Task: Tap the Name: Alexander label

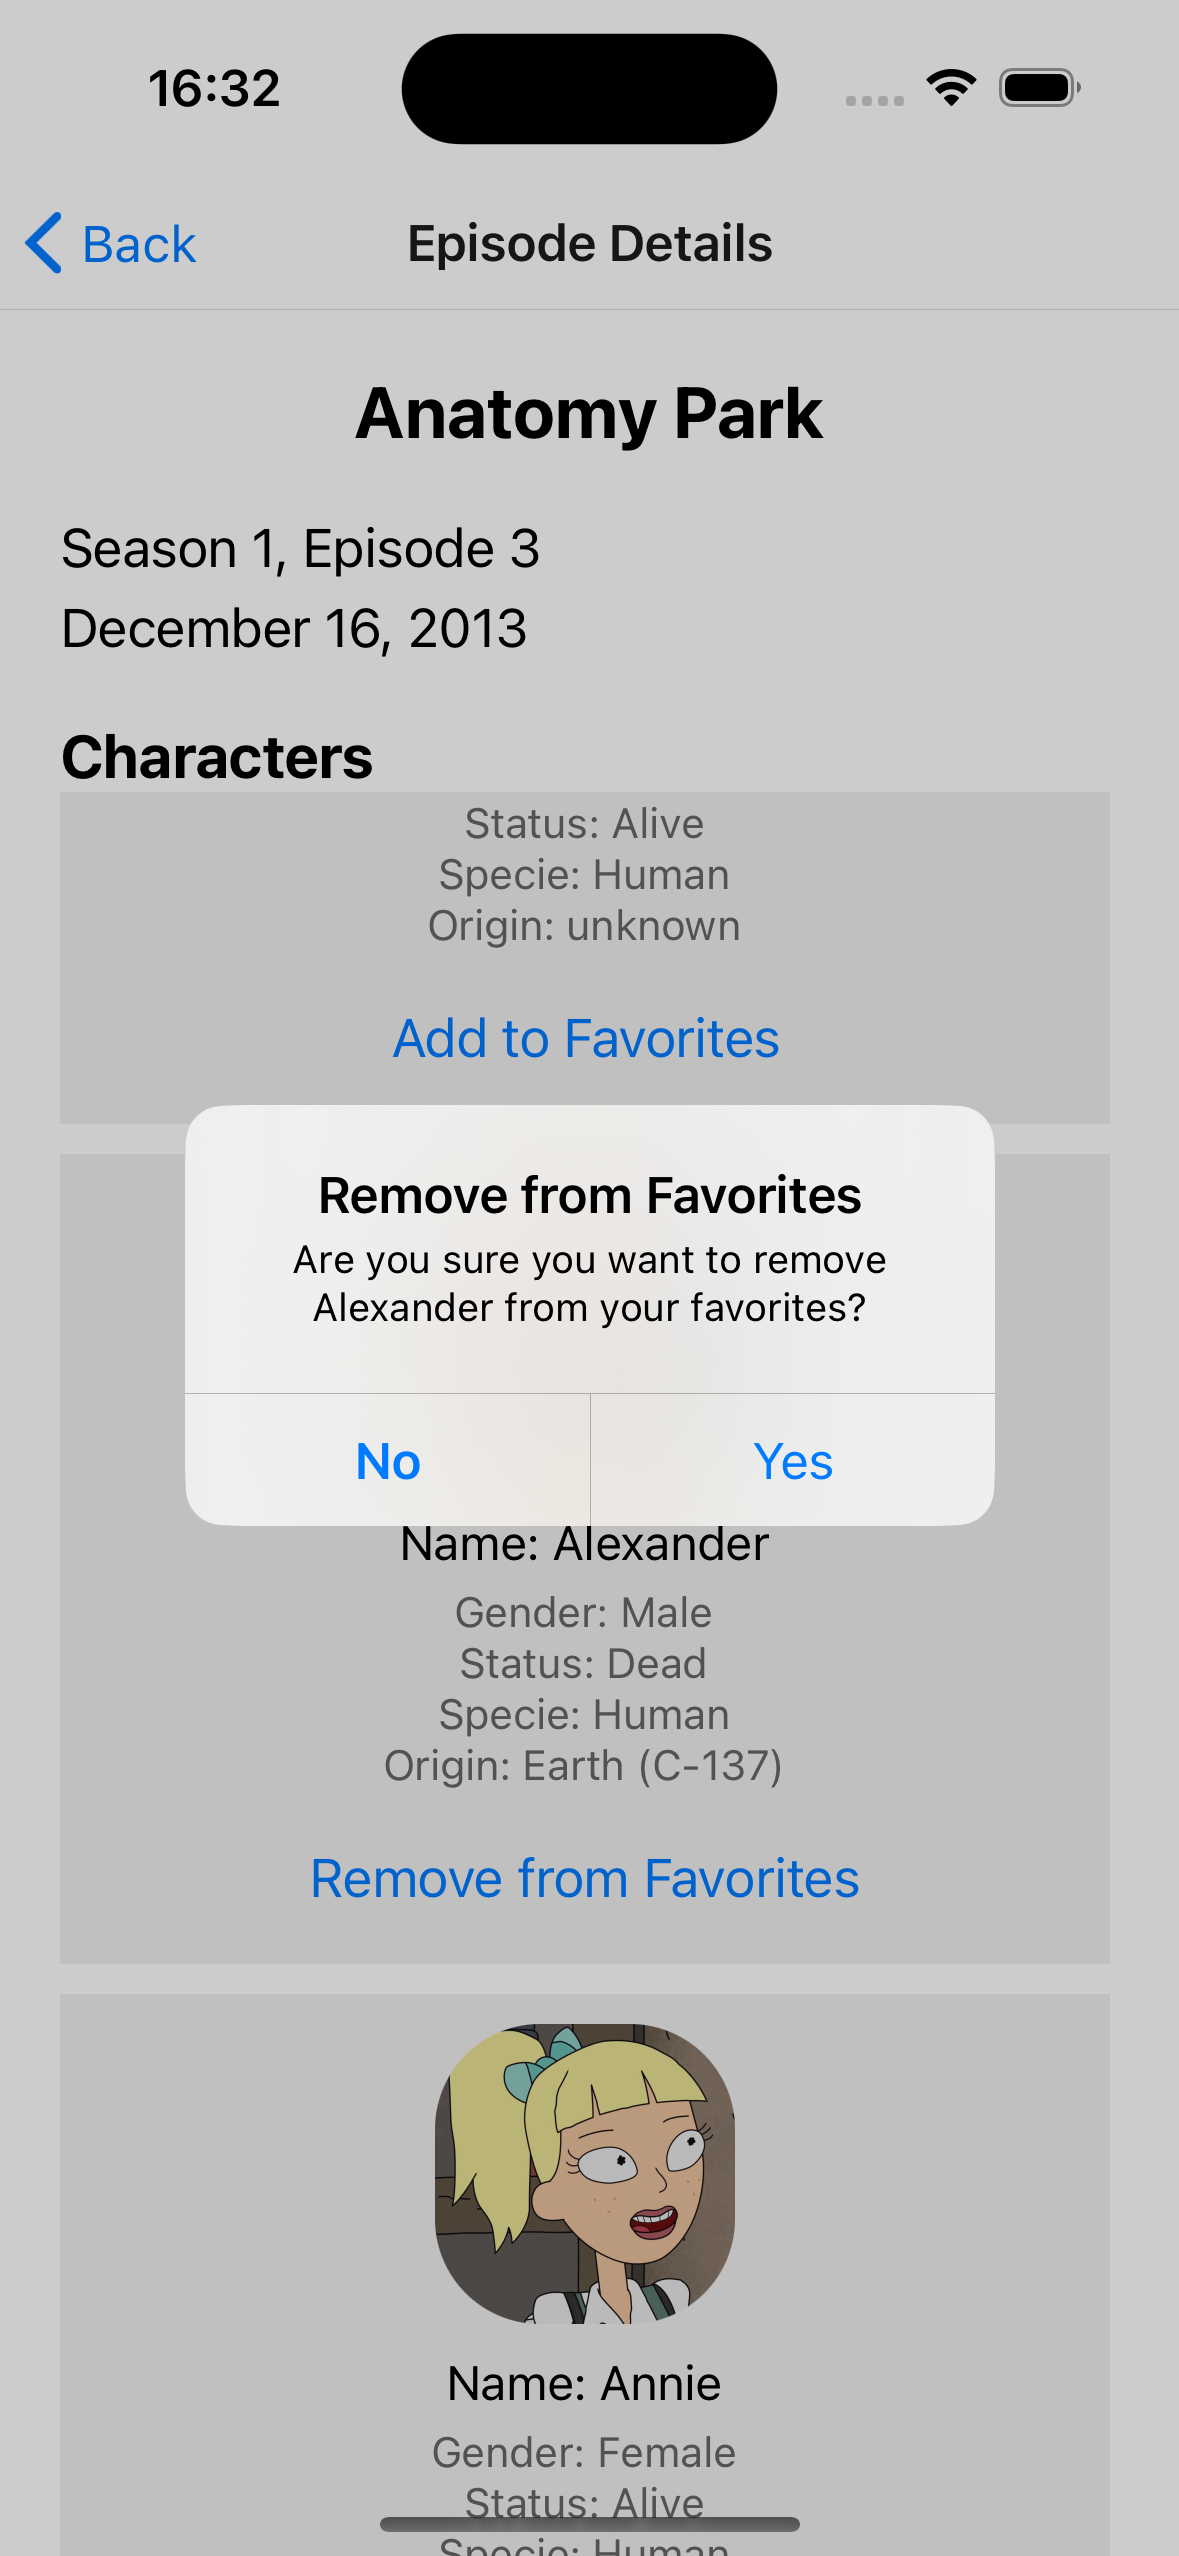Action: (585, 1545)
